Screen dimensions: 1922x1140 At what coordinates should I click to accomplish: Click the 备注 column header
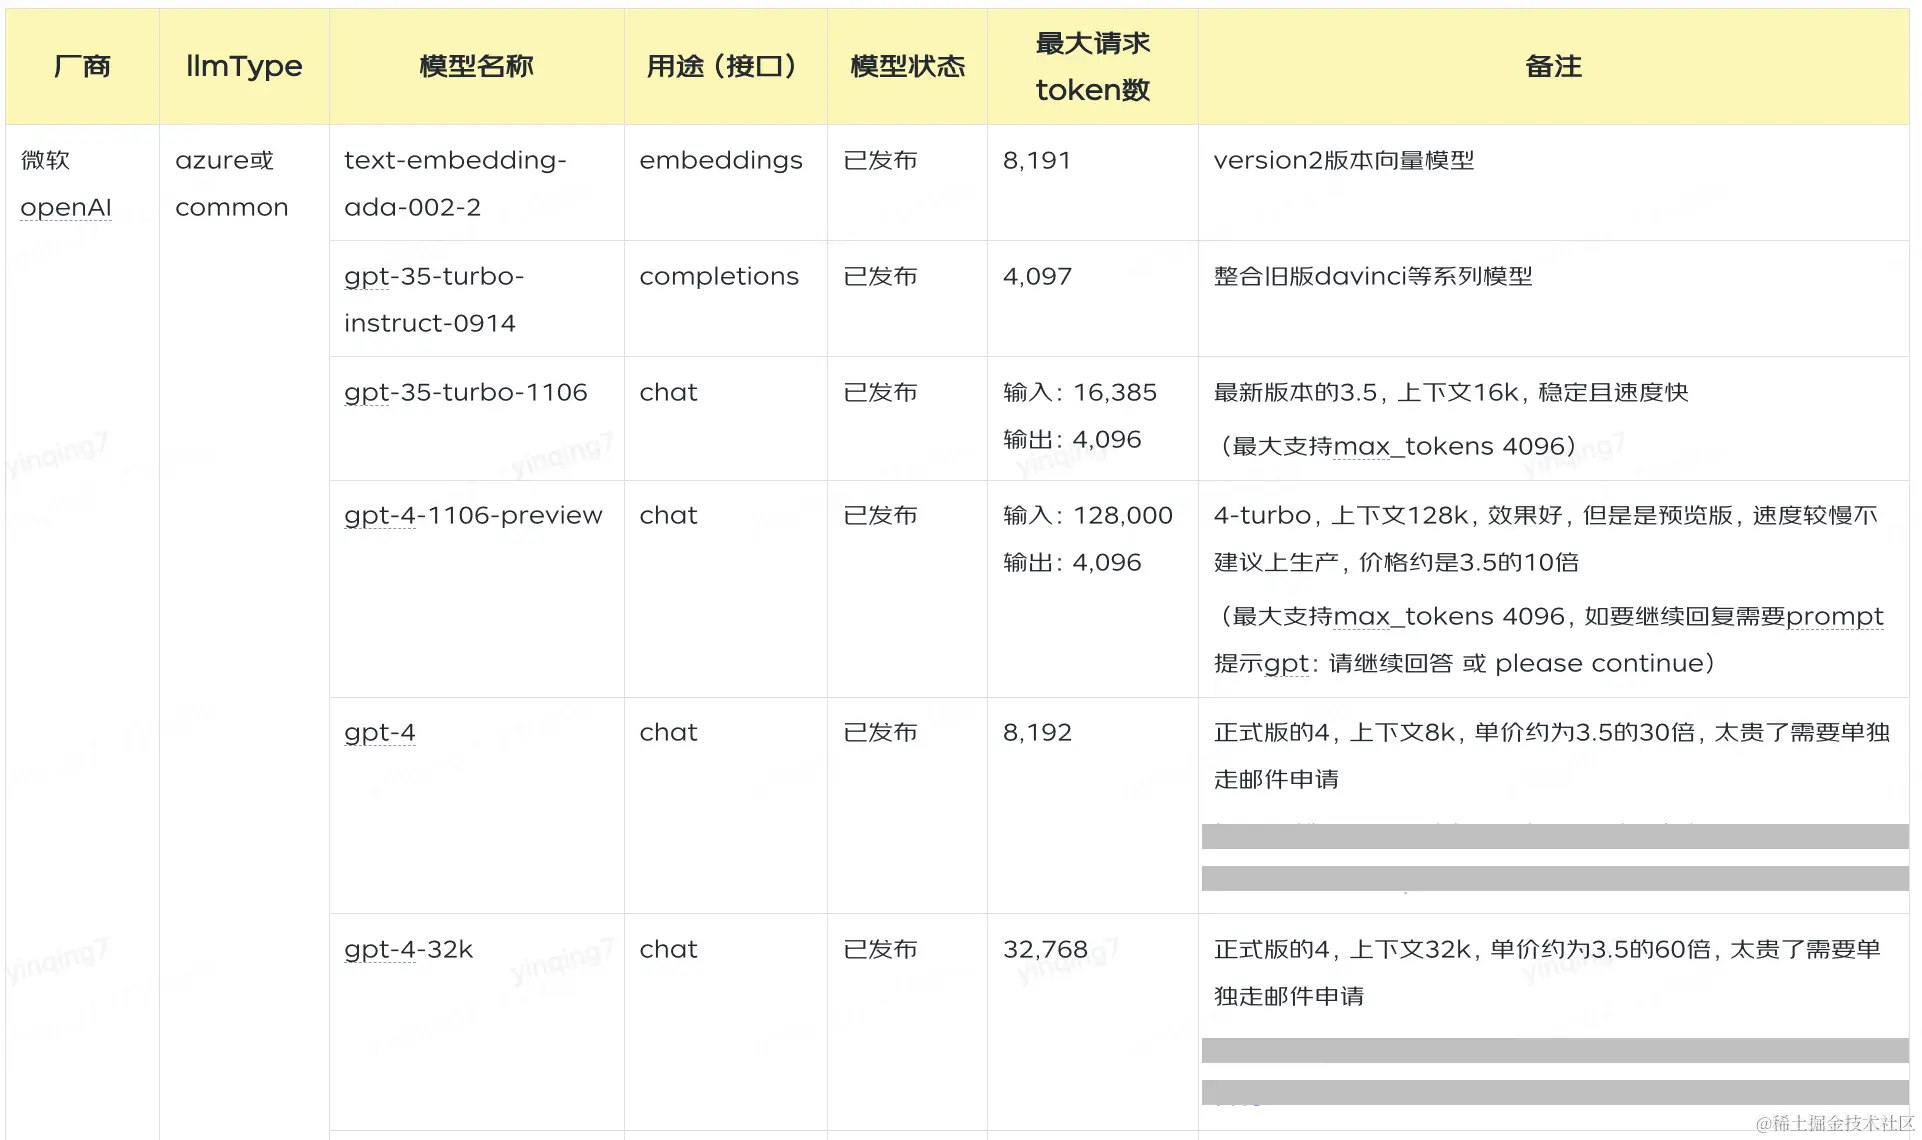click(x=1553, y=66)
